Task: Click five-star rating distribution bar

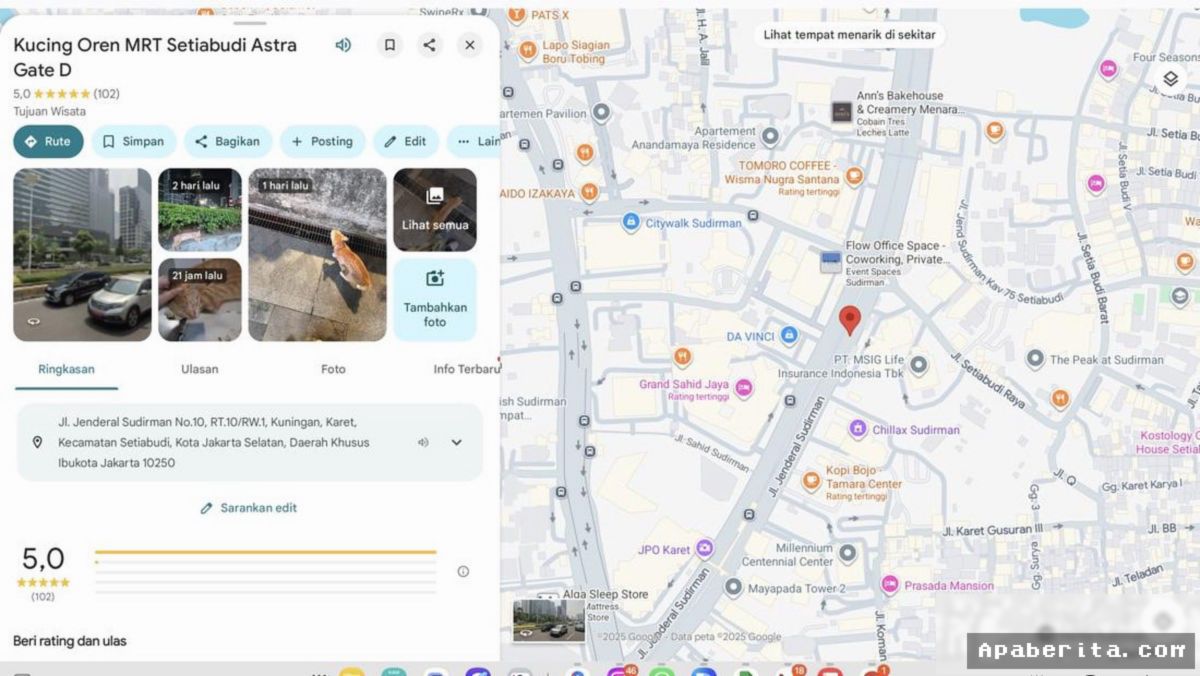Action: [265, 552]
